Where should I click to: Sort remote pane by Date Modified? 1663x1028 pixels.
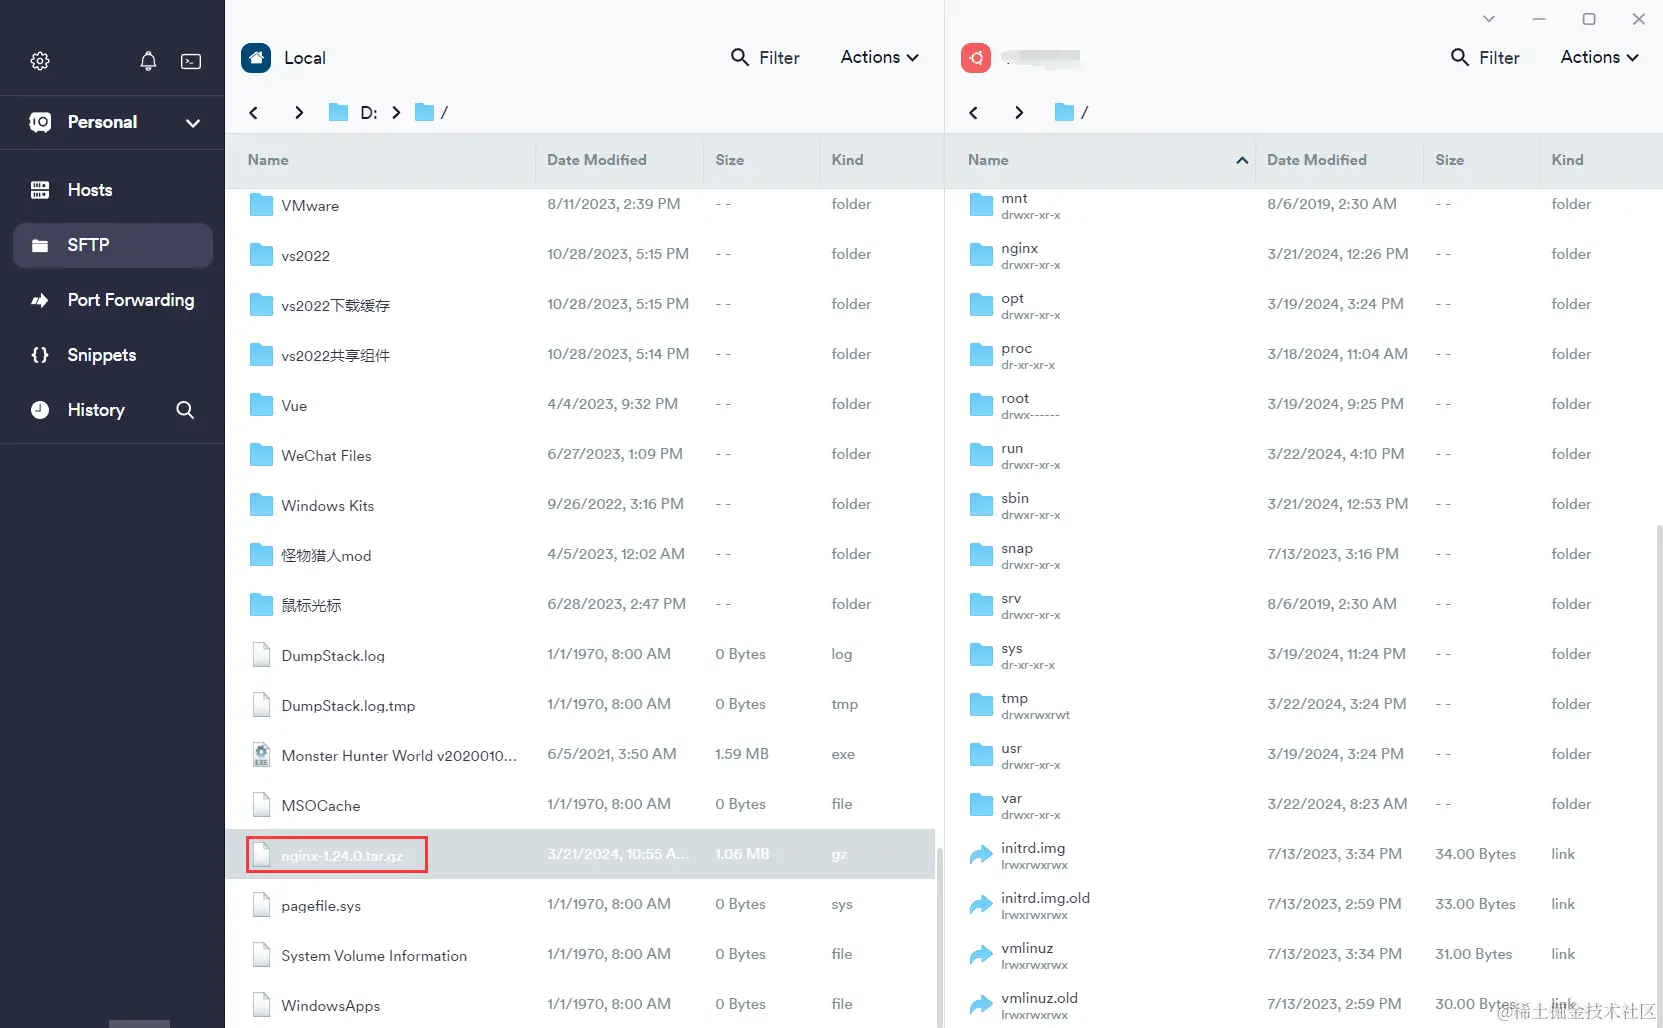point(1317,160)
